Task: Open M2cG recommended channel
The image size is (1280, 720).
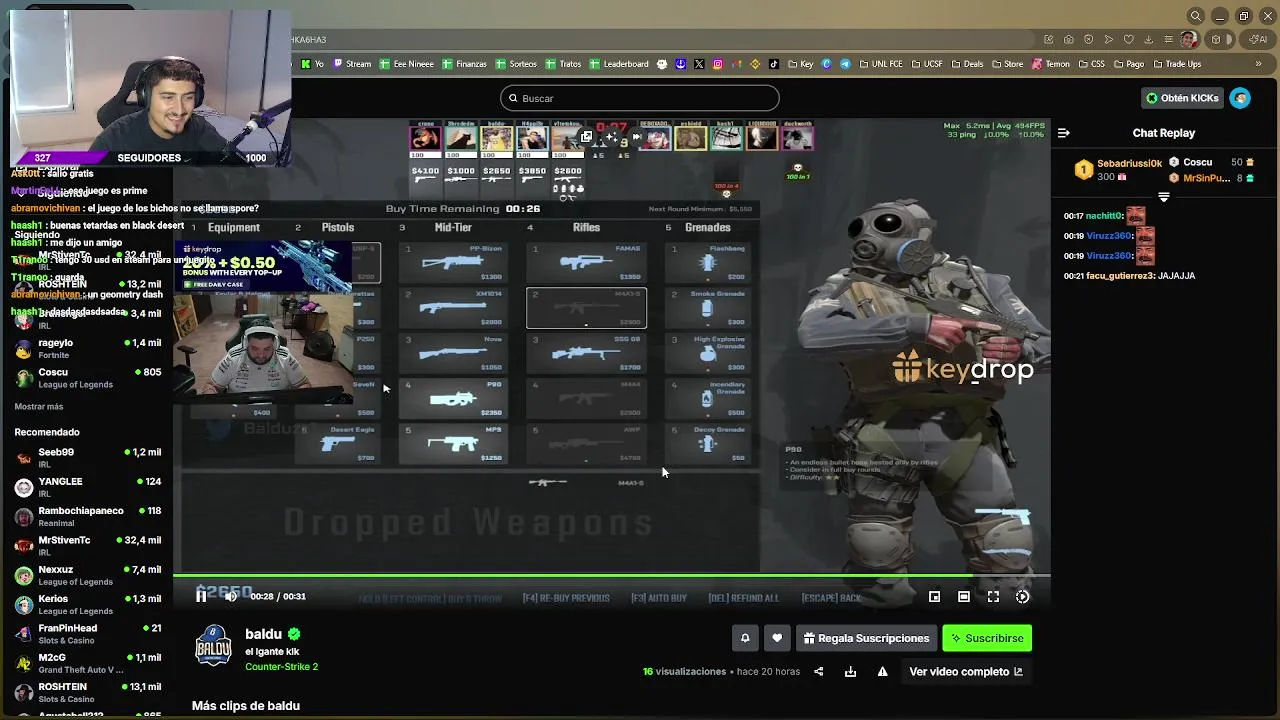Action: click(87, 663)
